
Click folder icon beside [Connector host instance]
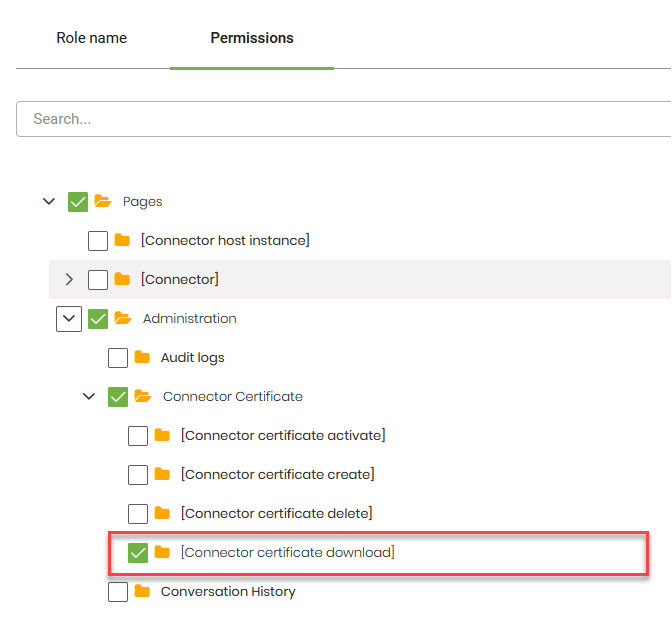tap(123, 241)
